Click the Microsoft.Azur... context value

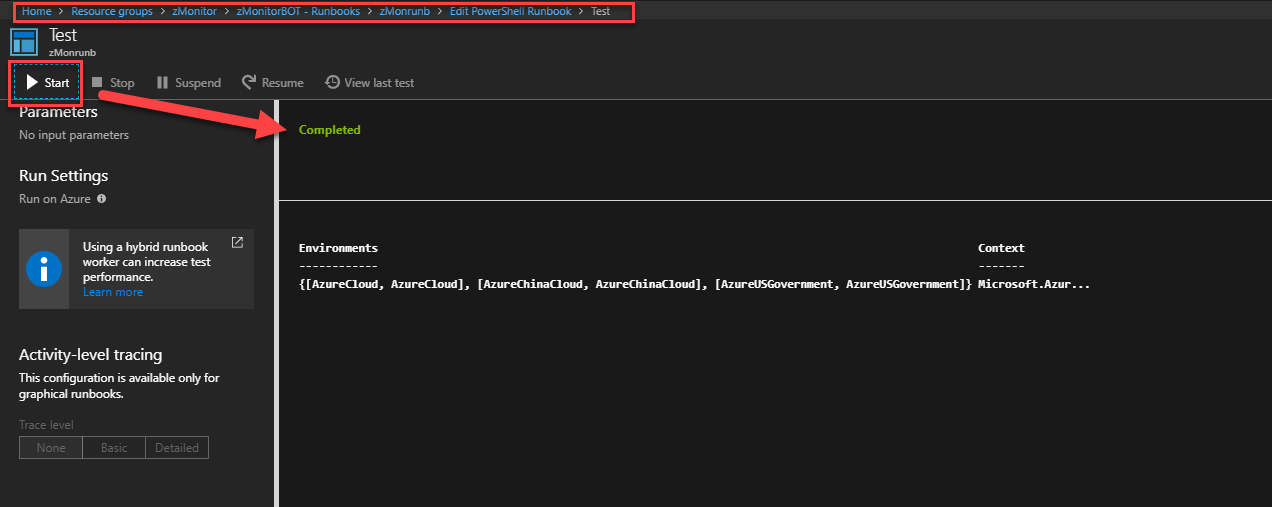1034,285
